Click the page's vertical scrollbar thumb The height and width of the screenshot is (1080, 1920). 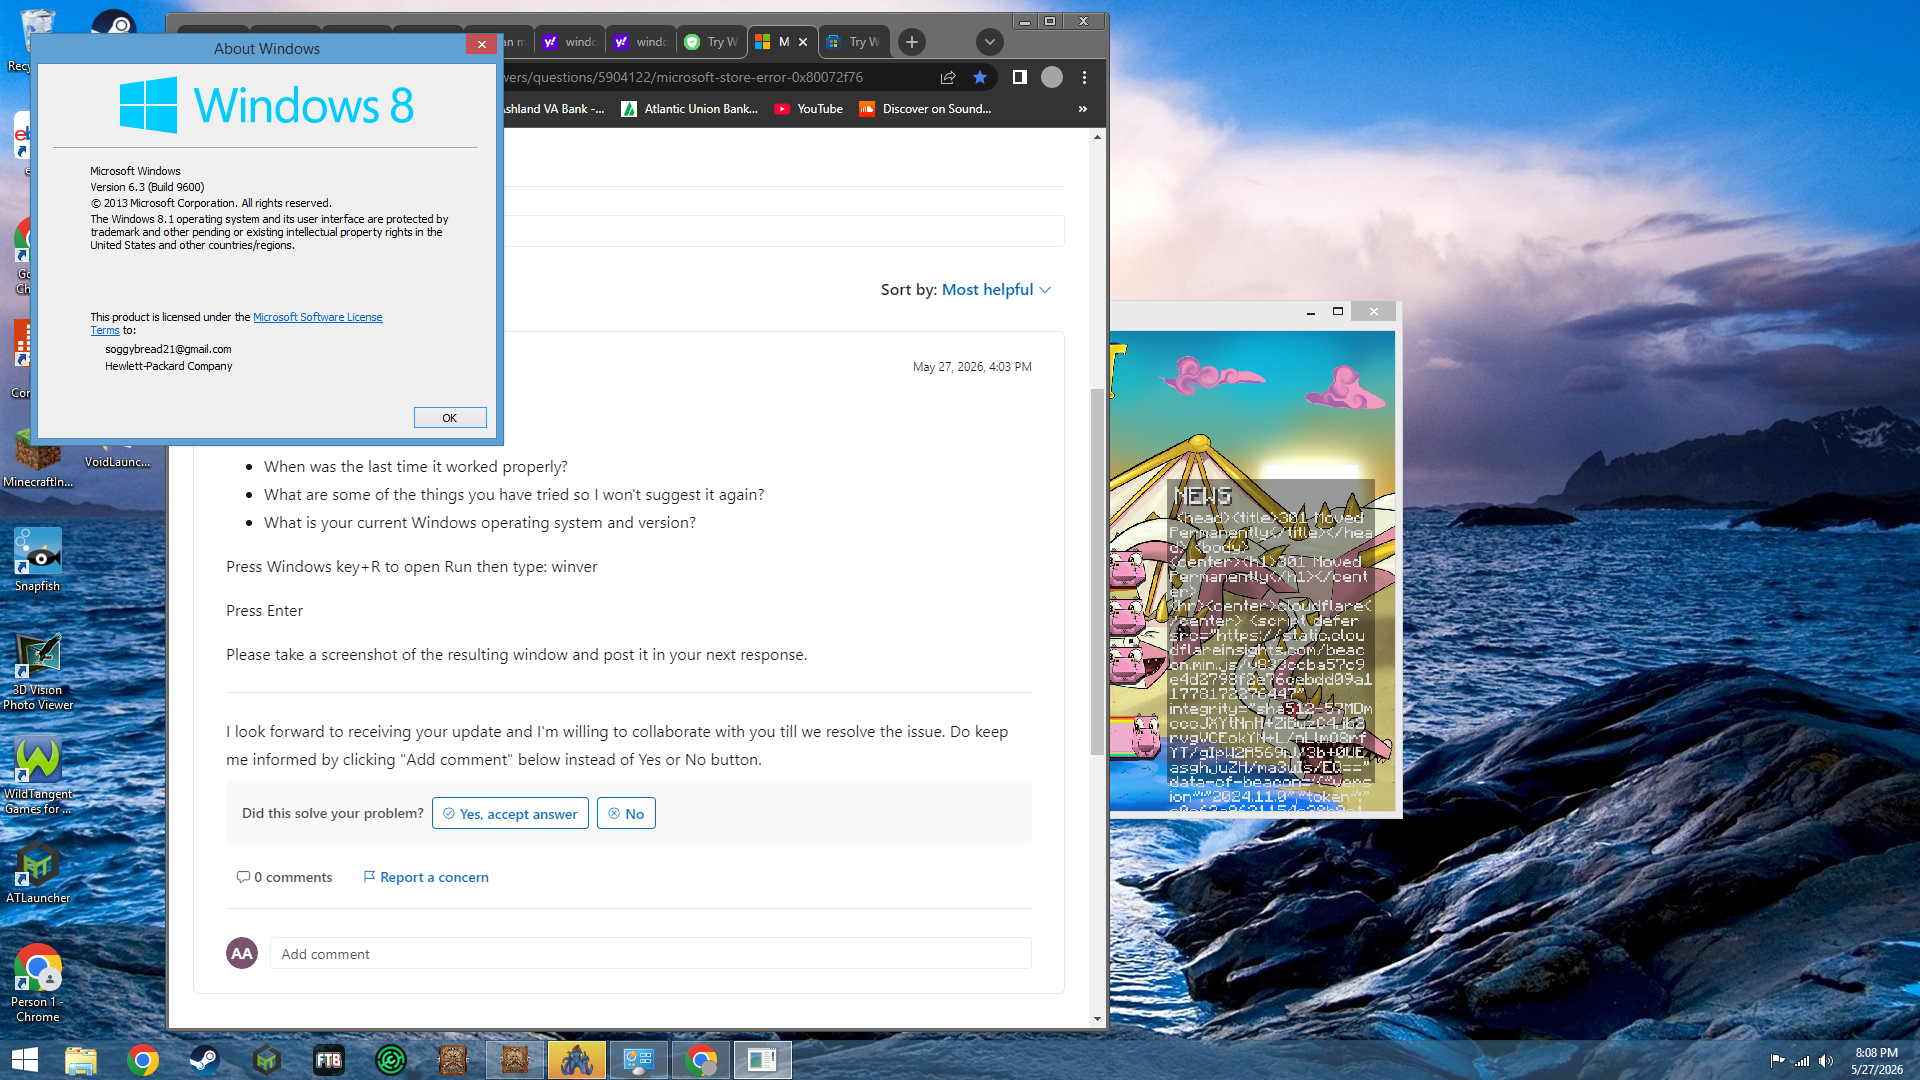point(1097,571)
